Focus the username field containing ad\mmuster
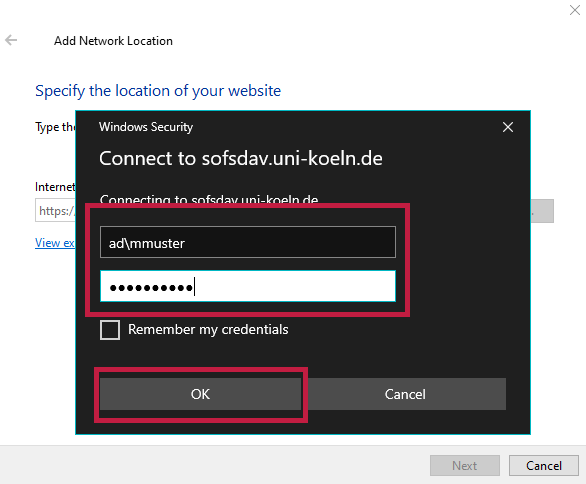Viewport: 586px width, 484px height. (248, 242)
